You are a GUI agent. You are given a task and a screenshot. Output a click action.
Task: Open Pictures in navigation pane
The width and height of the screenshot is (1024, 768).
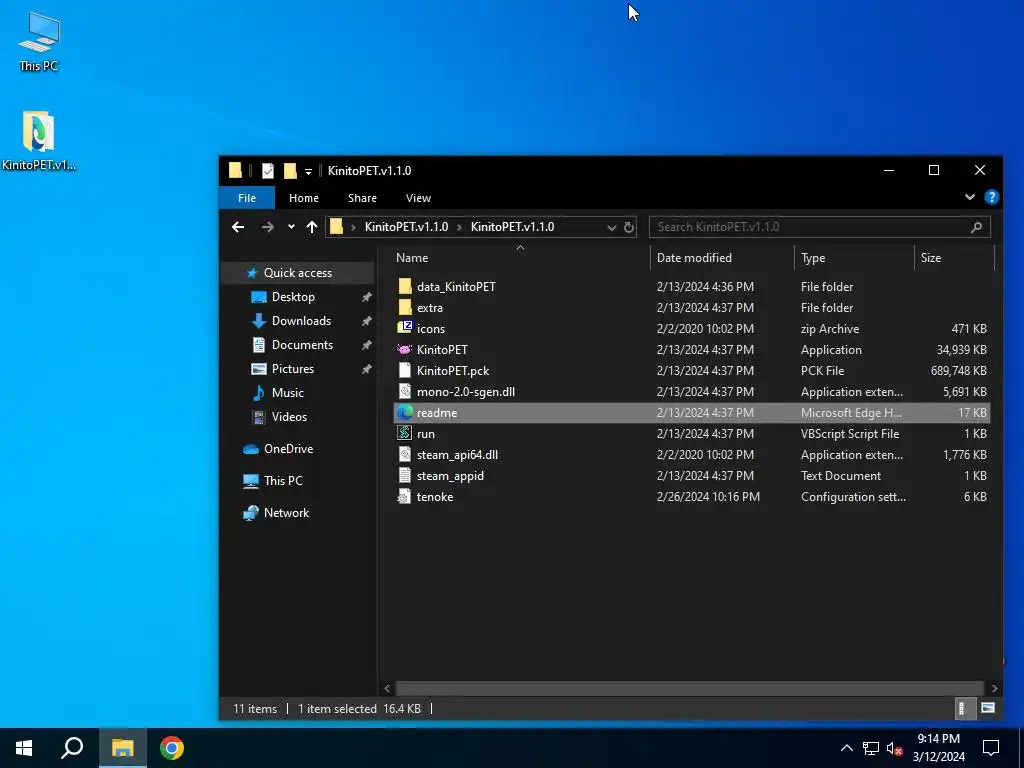pos(293,369)
